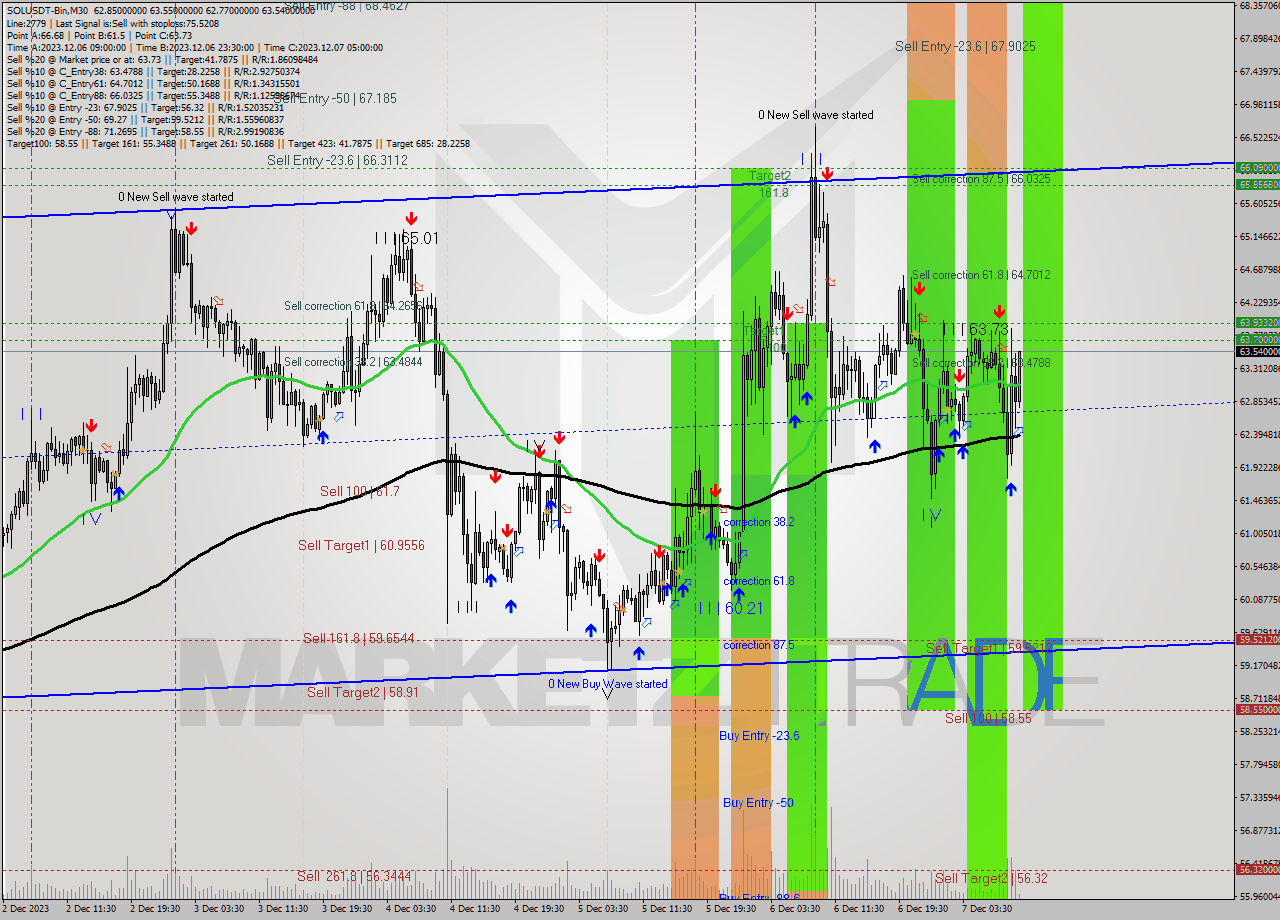Viewport: 1280px width, 920px height.
Task: Click the 'Sell 261.8 | 56.3444' label
Action: (354, 876)
